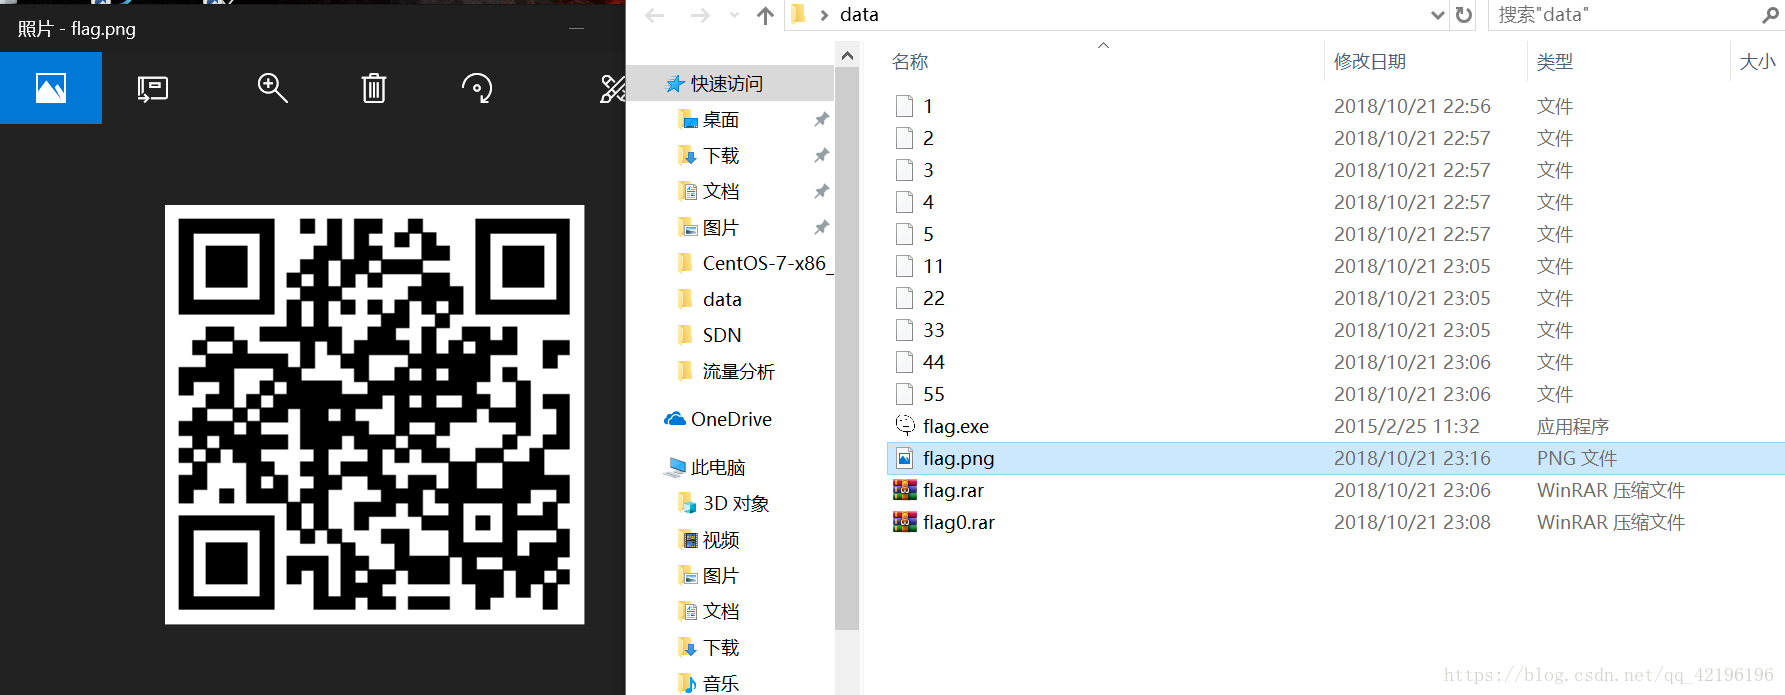This screenshot has height=695, width=1785.
Task: Click the search magnifier icon
Action: (x=1770, y=15)
